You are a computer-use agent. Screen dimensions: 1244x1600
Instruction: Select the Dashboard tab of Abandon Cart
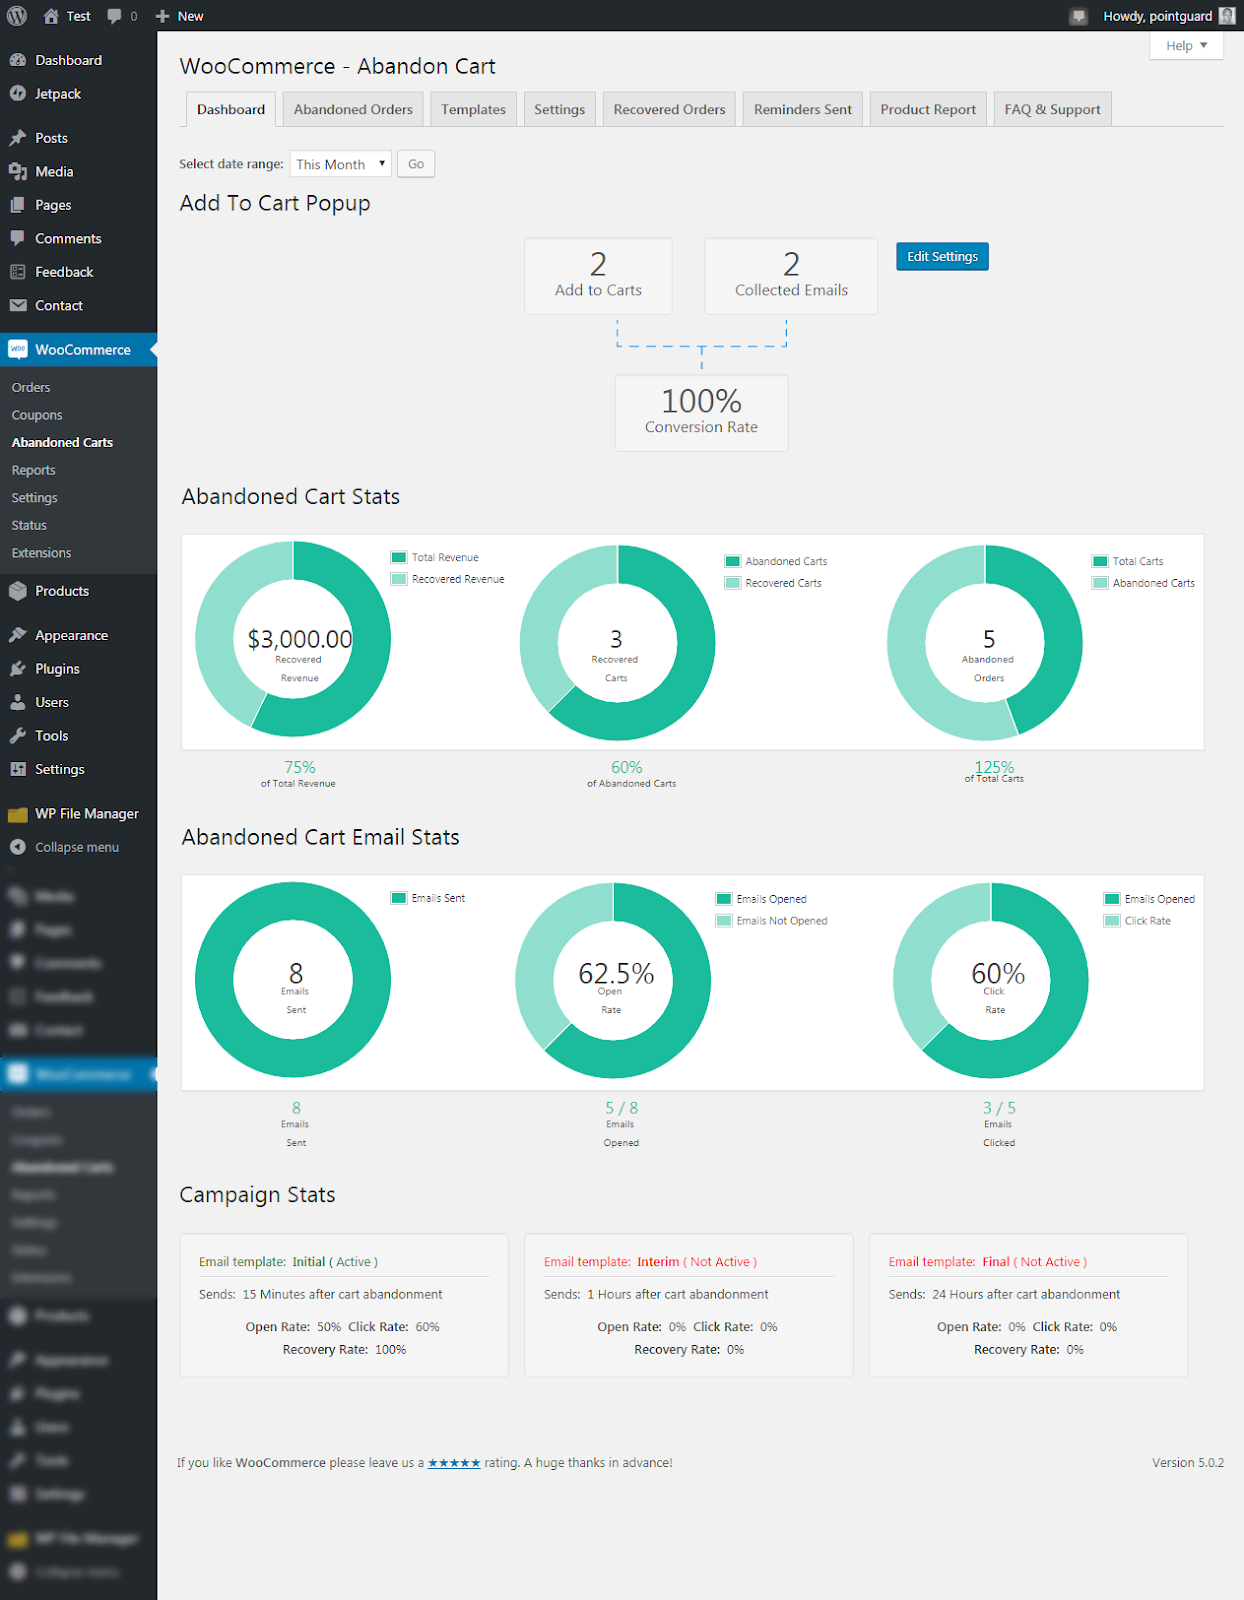[x=231, y=109]
